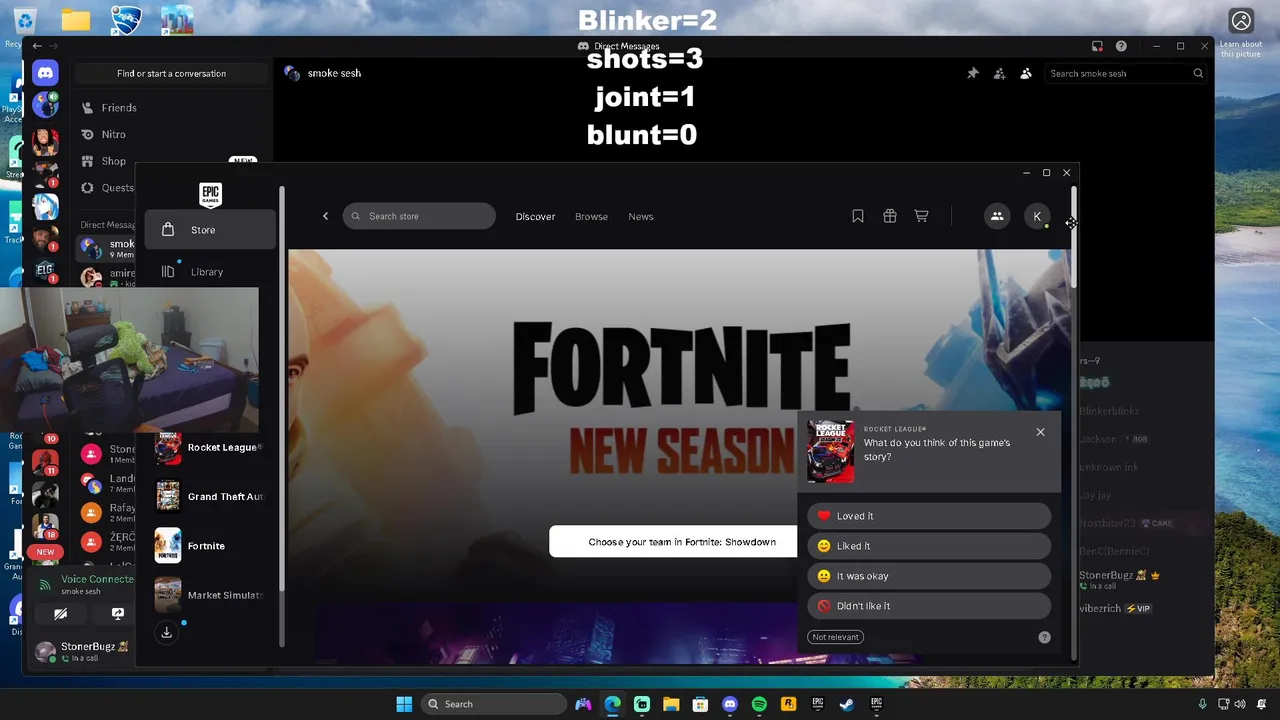Click the Not relevant survey button

(835, 637)
